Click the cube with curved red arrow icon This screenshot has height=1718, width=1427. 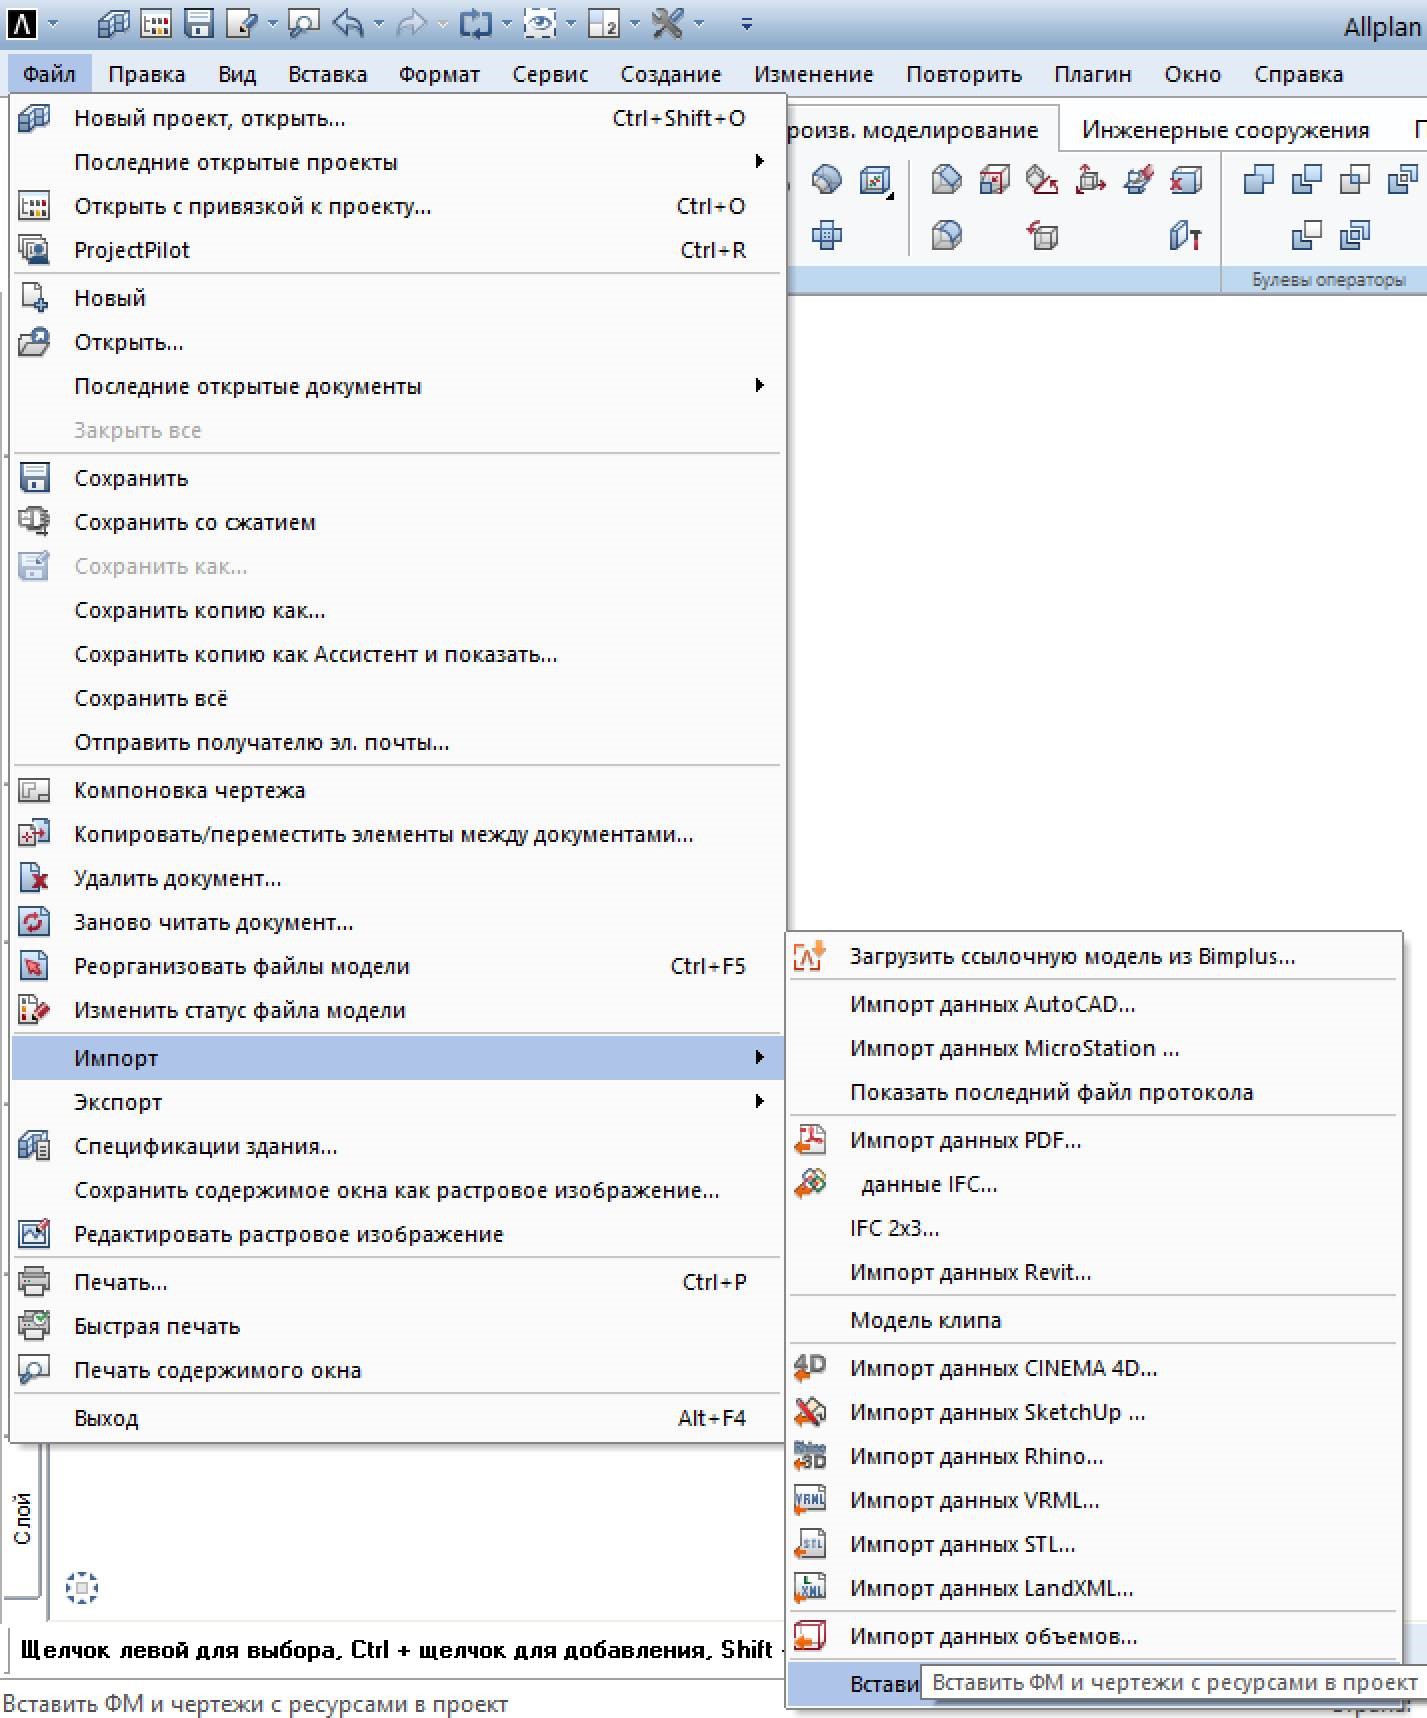coord(1042,235)
